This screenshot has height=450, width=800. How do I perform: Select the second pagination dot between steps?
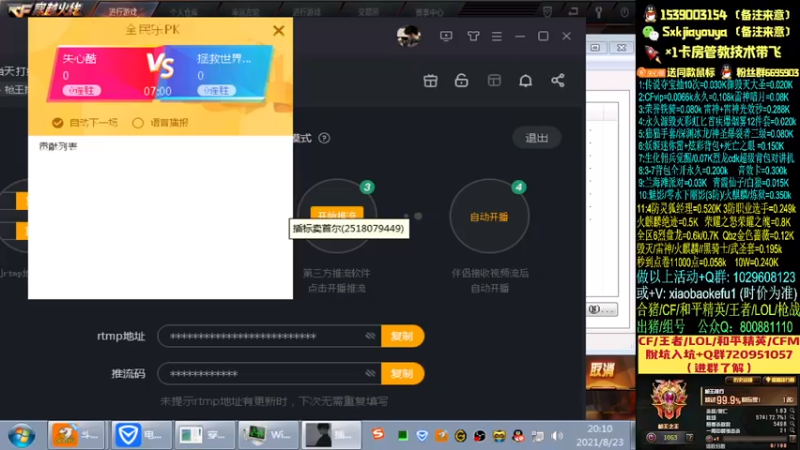pyautogui.click(x=418, y=216)
